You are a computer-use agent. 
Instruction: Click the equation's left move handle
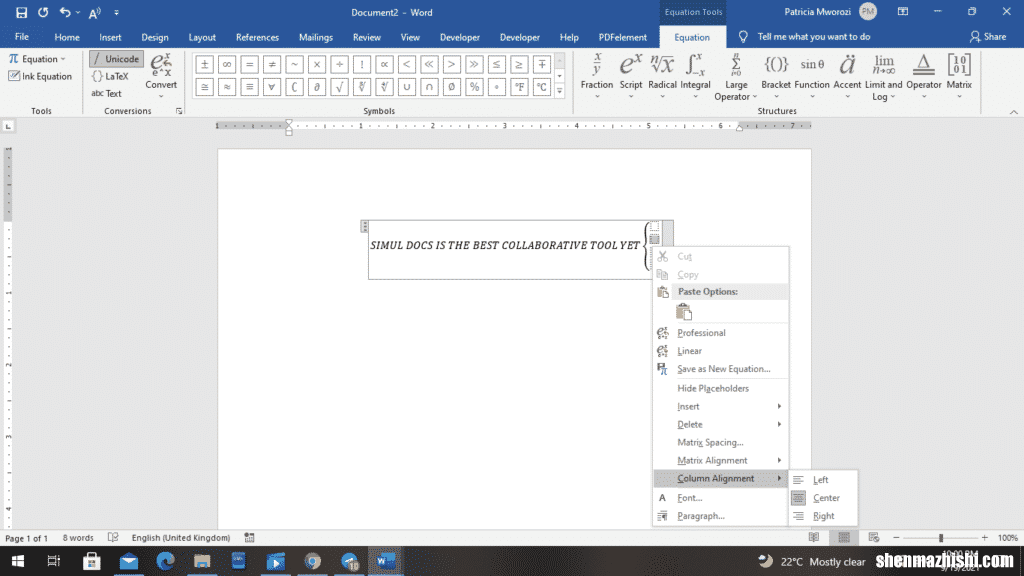pyautogui.click(x=364, y=227)
